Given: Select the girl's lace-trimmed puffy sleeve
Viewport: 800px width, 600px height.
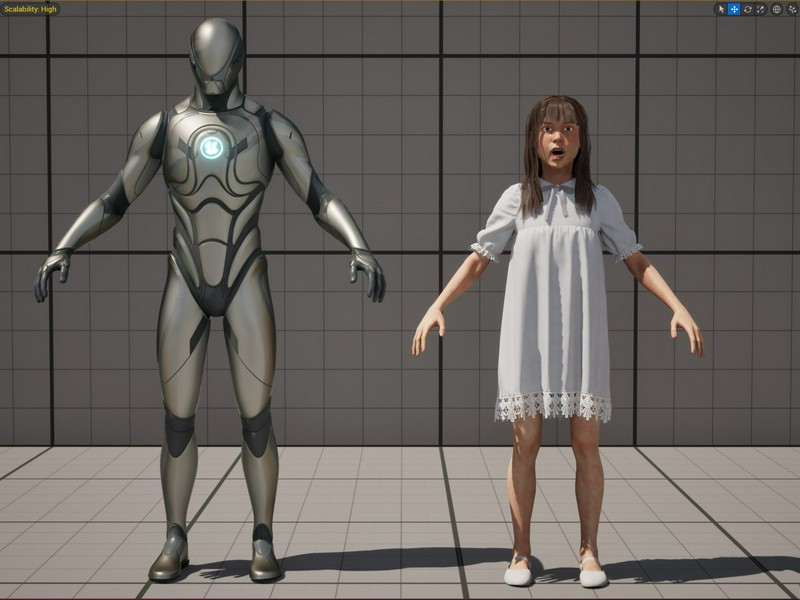Looking at the screenshot, I should tap(496, 224).
